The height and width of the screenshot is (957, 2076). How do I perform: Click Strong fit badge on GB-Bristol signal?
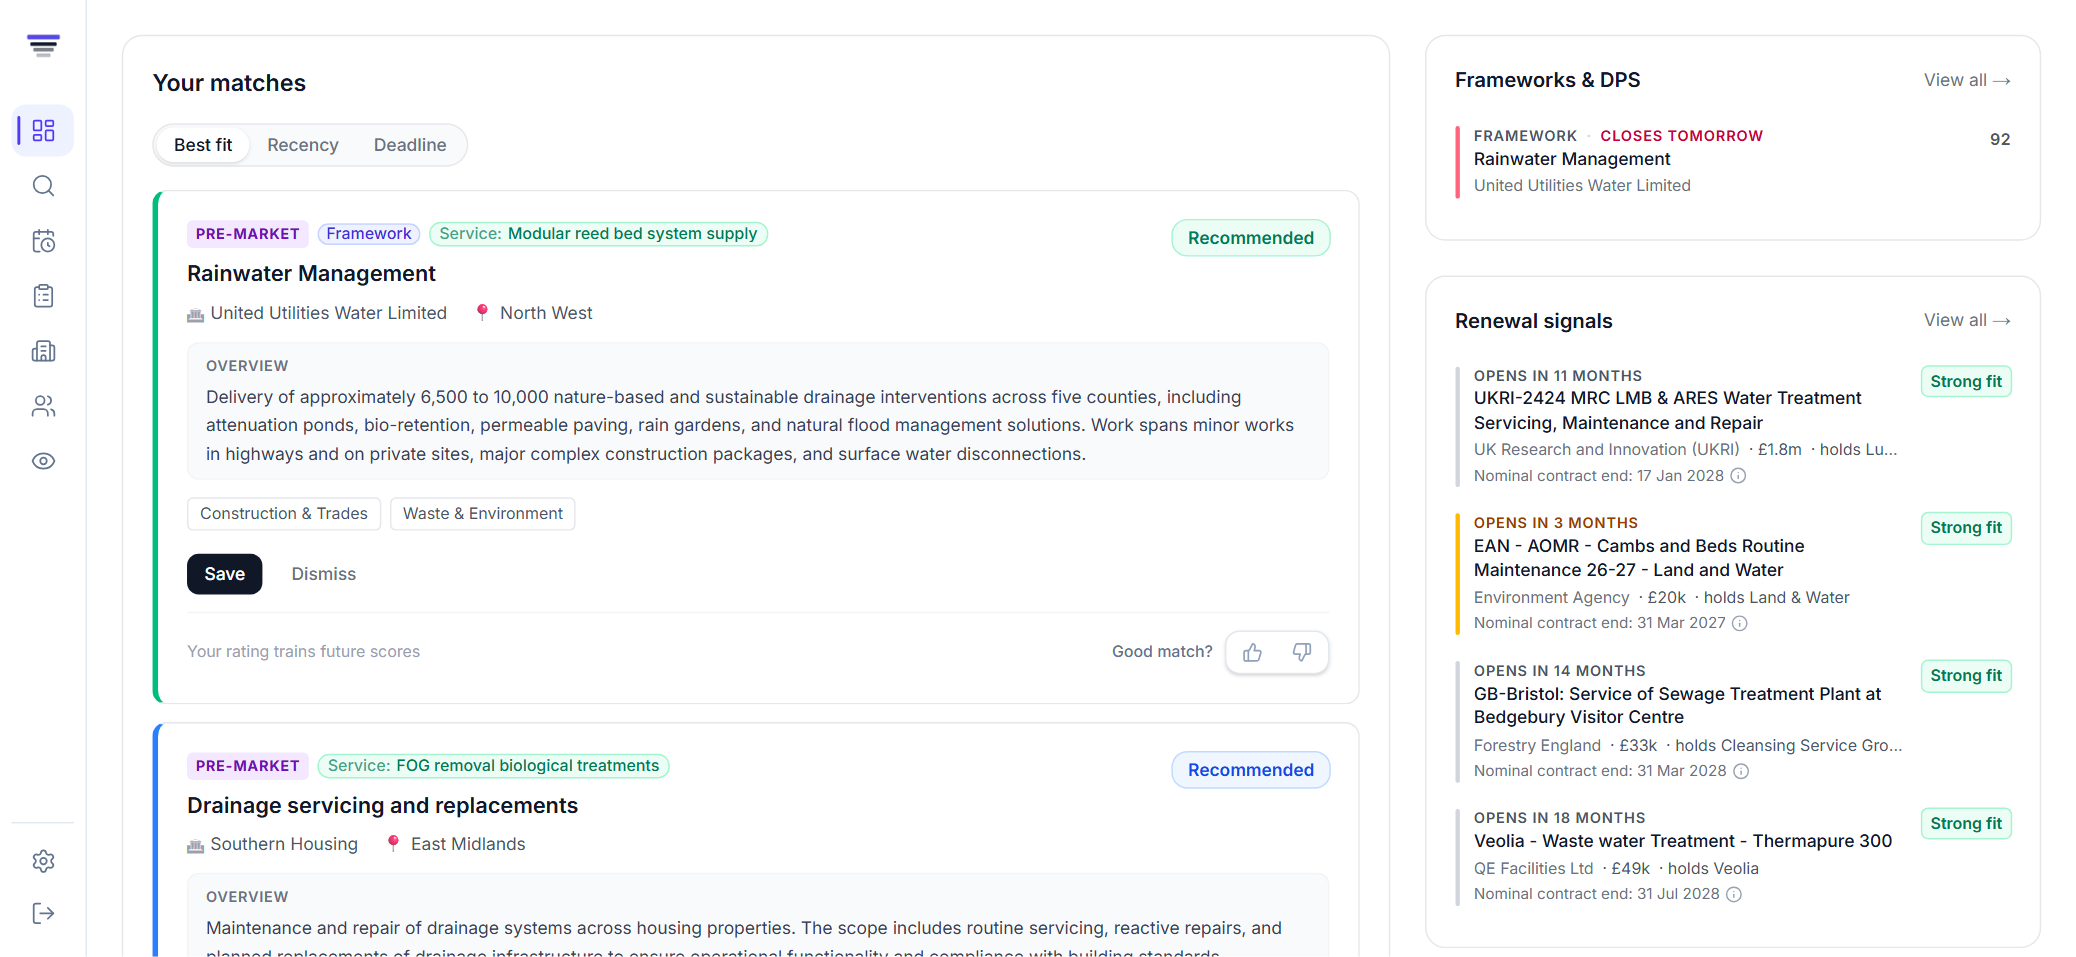1966,675
